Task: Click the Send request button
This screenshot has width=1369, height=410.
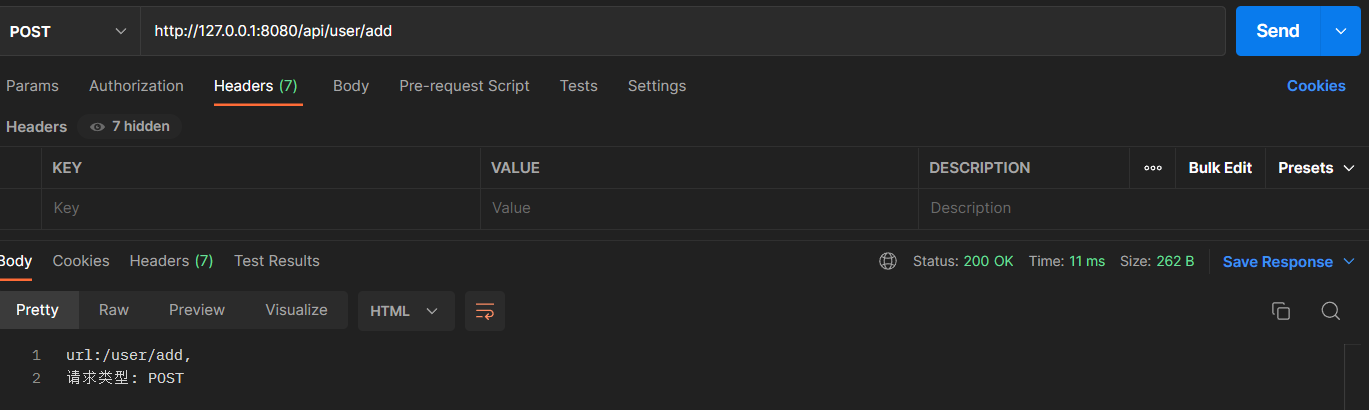Action: coord(1277,31)
